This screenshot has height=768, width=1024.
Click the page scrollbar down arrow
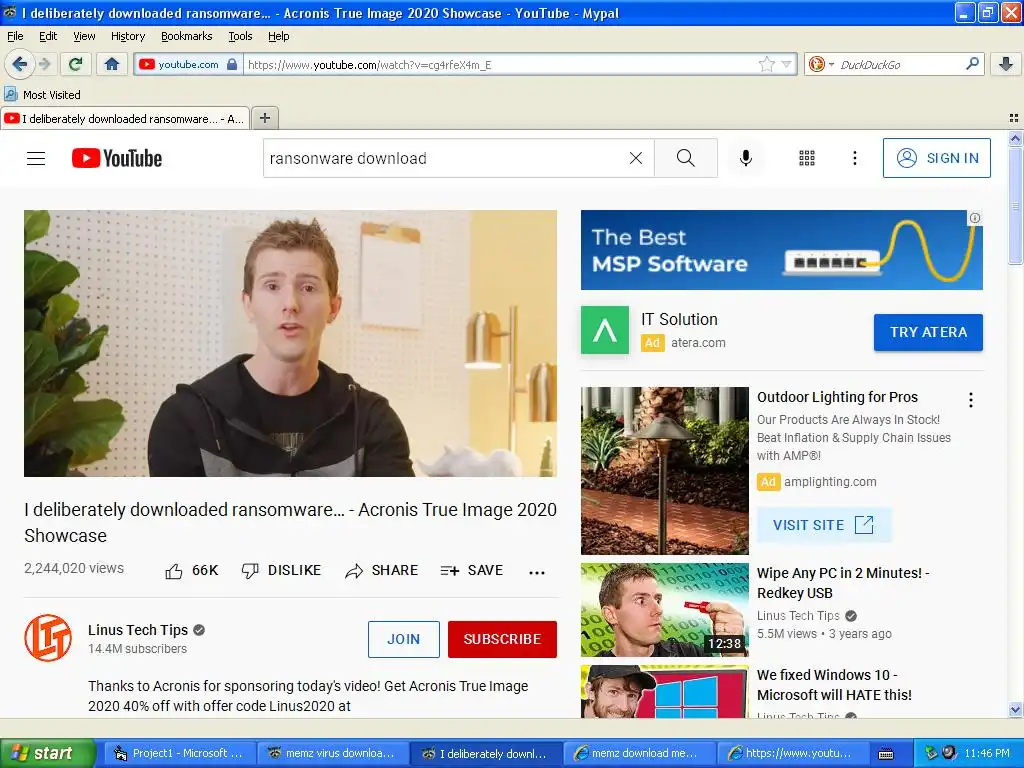[x=1015, y=710]
